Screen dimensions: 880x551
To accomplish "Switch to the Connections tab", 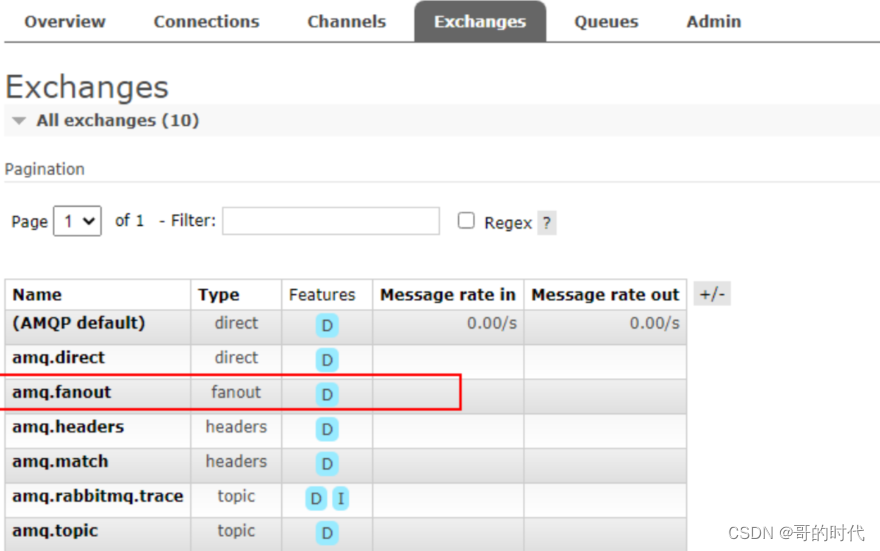I will click(207, 21).
